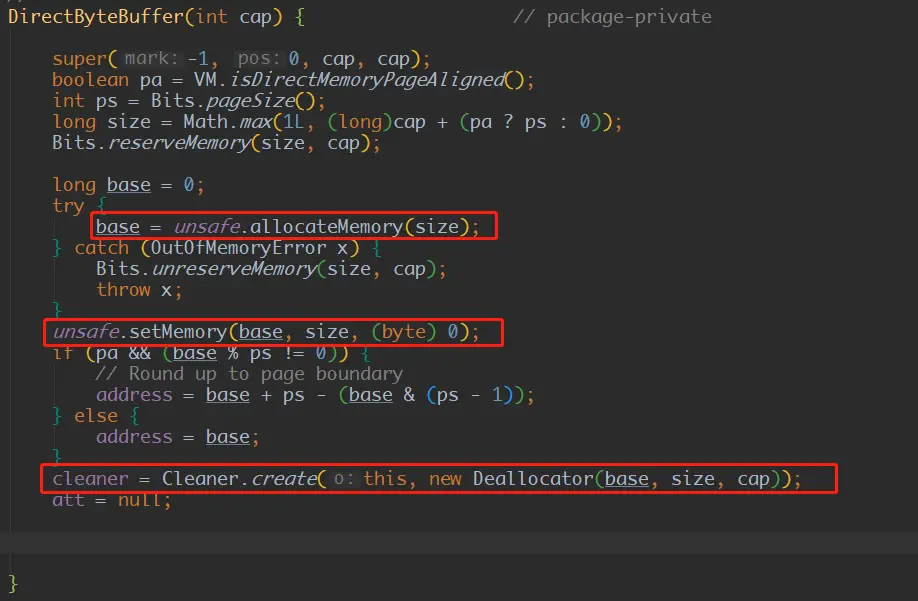Click the 'att = null;' statement
The height and width of the screenshot is (601, 918).
click(x=112, y=500)
